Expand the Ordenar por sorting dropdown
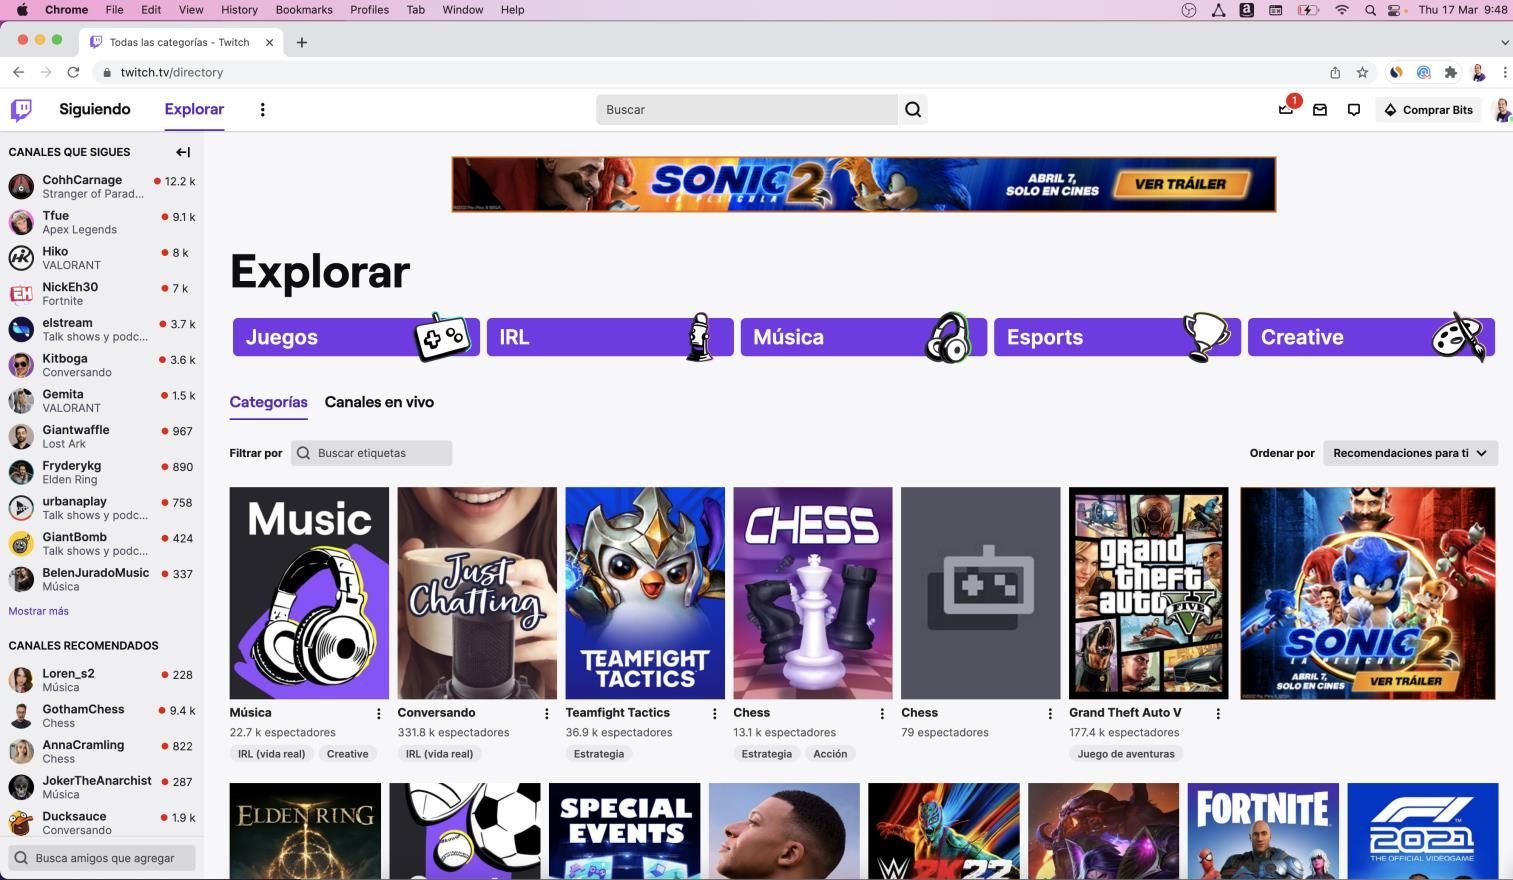 tap(1410, 453)
